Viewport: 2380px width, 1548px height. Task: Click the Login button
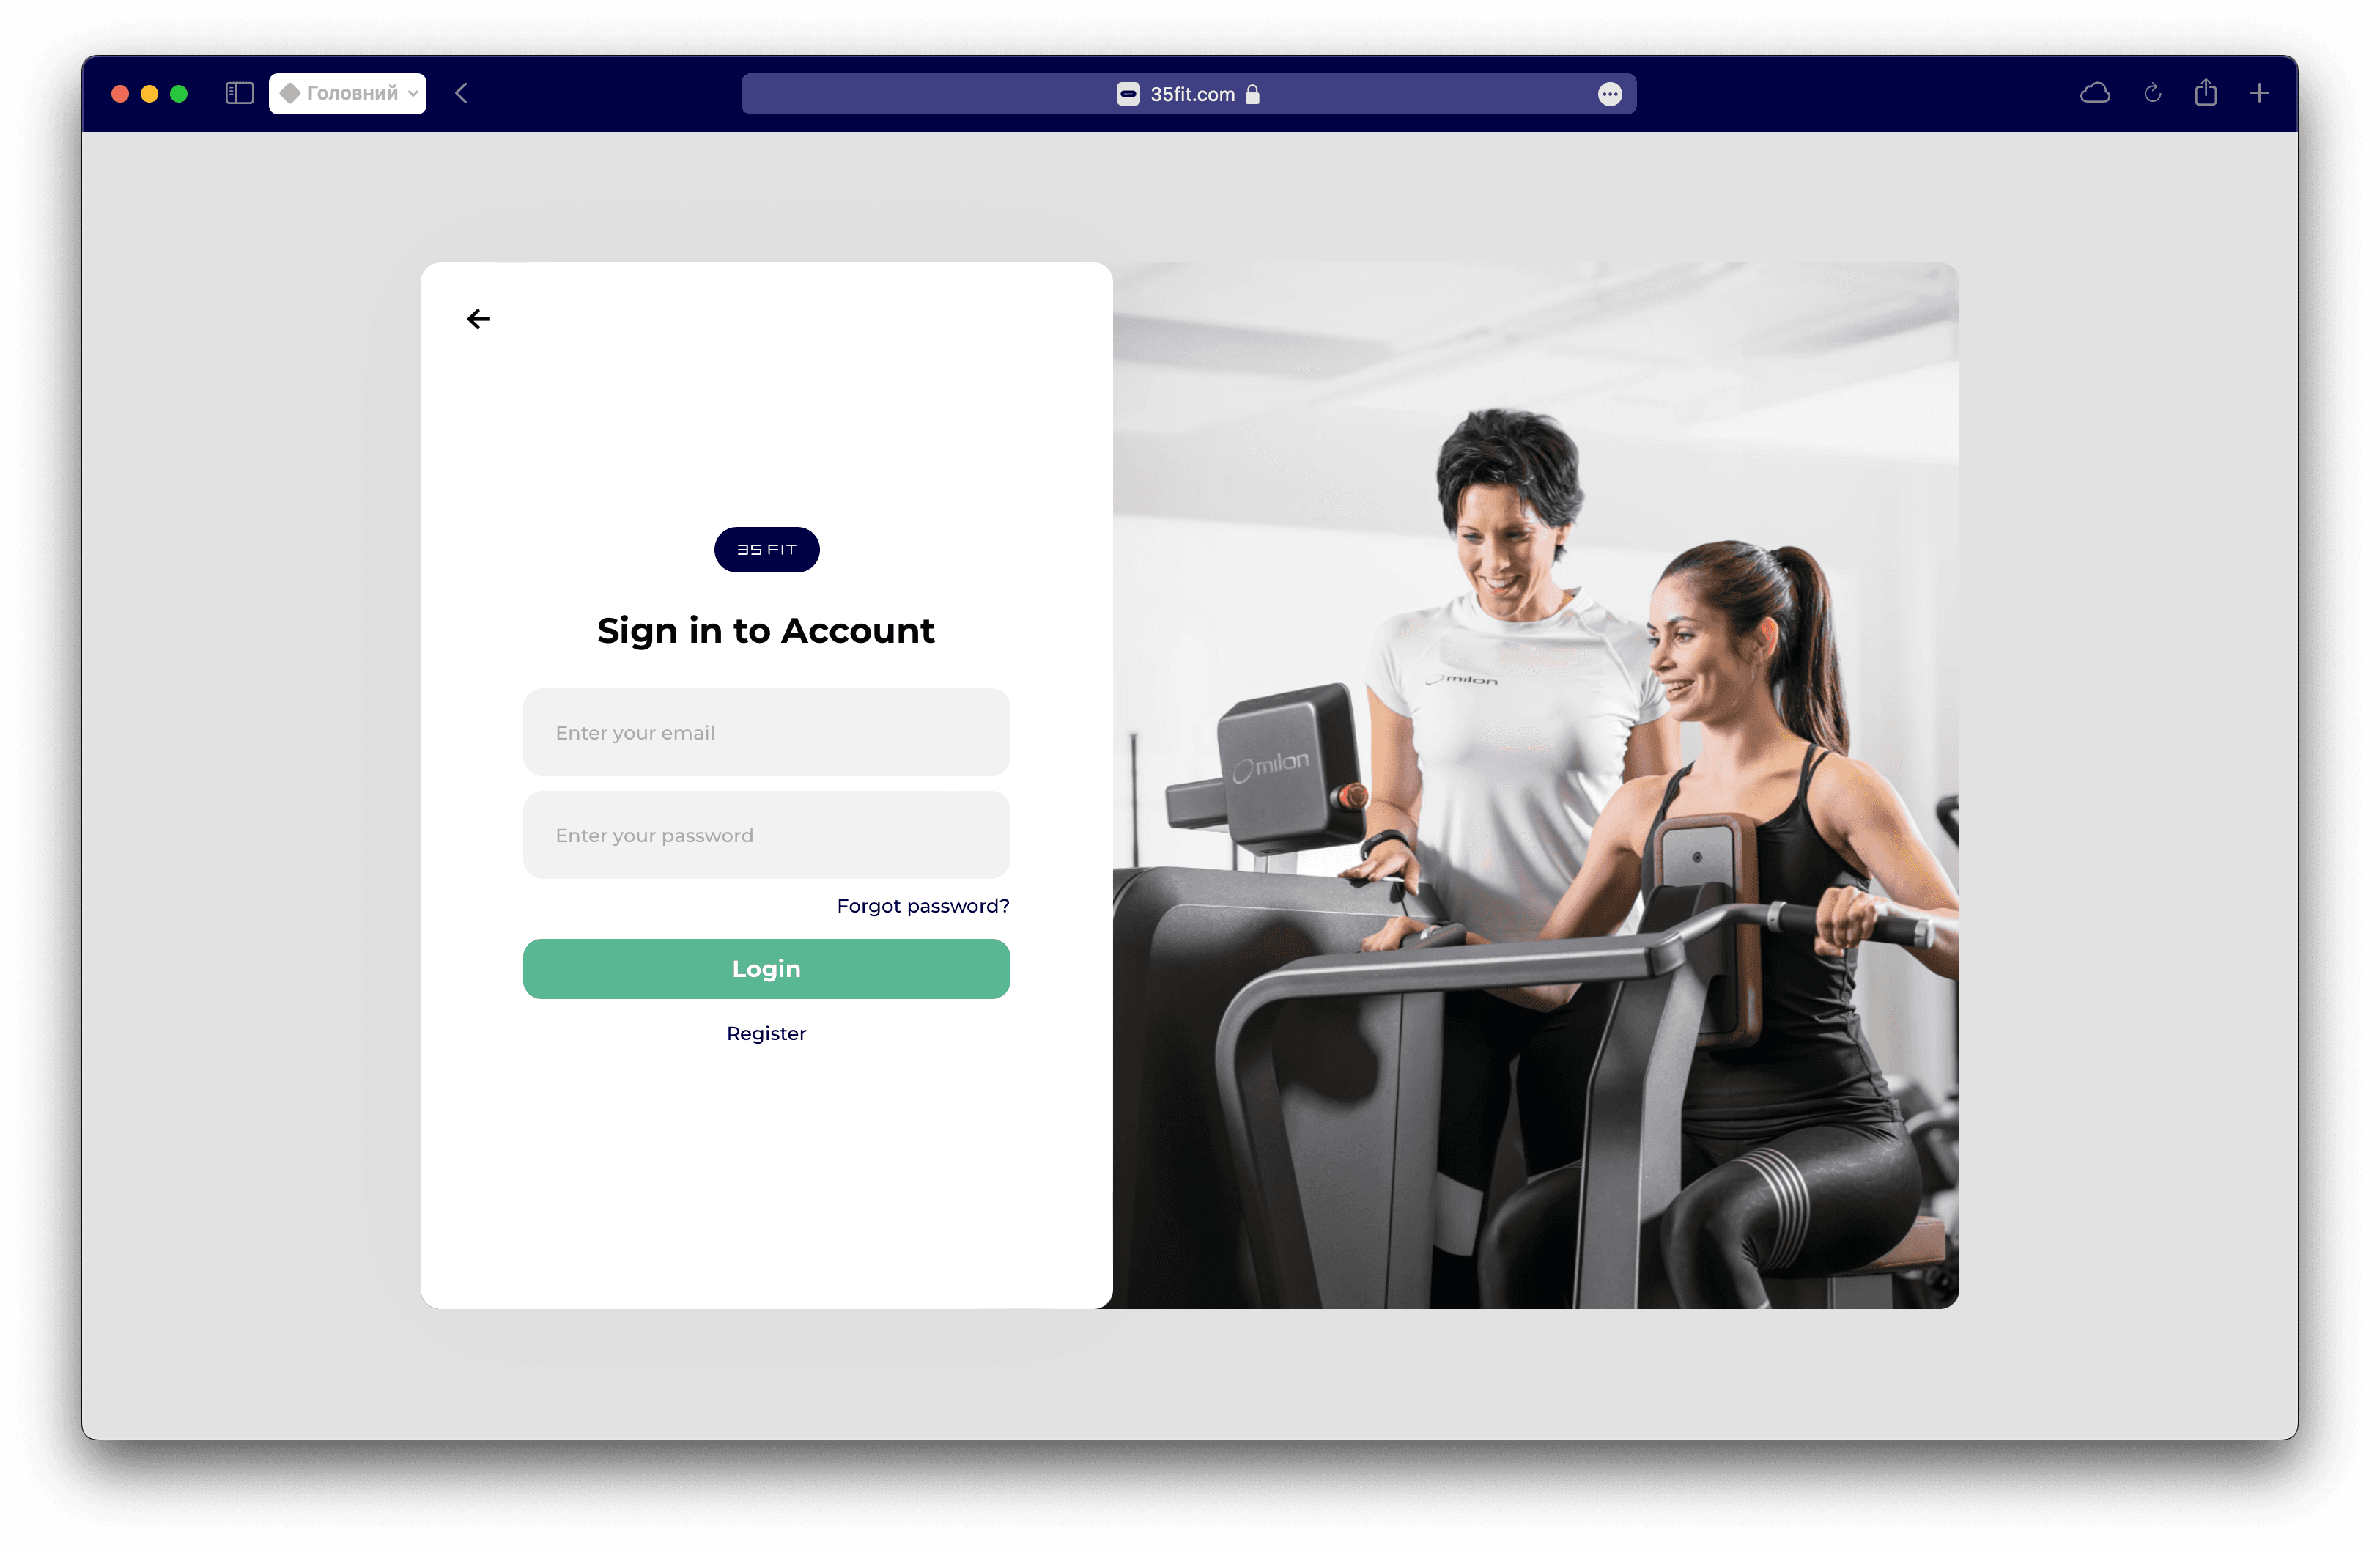pos(765,968)
